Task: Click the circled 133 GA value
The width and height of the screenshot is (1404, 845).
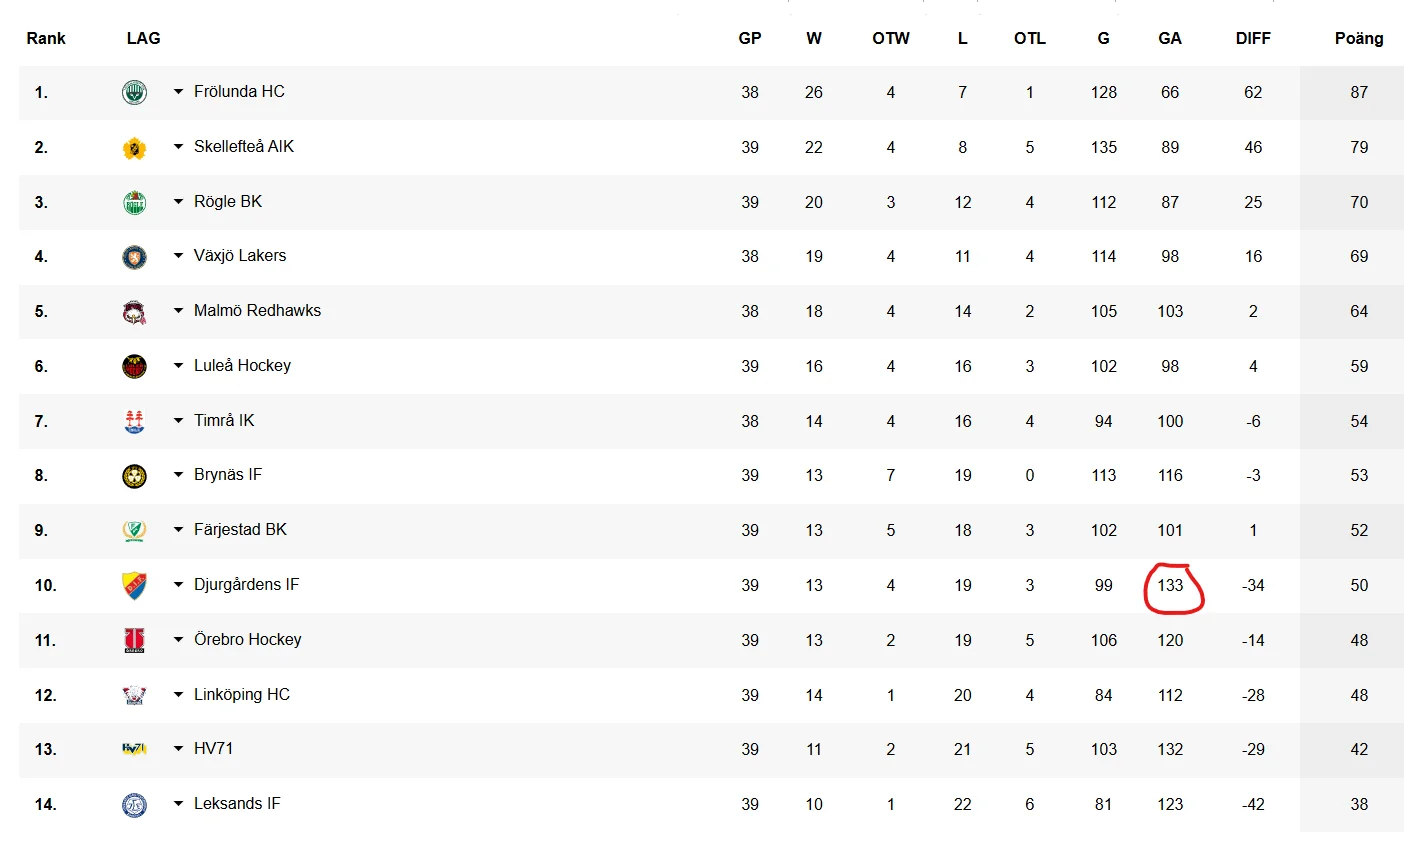Action: point(1171,586)
